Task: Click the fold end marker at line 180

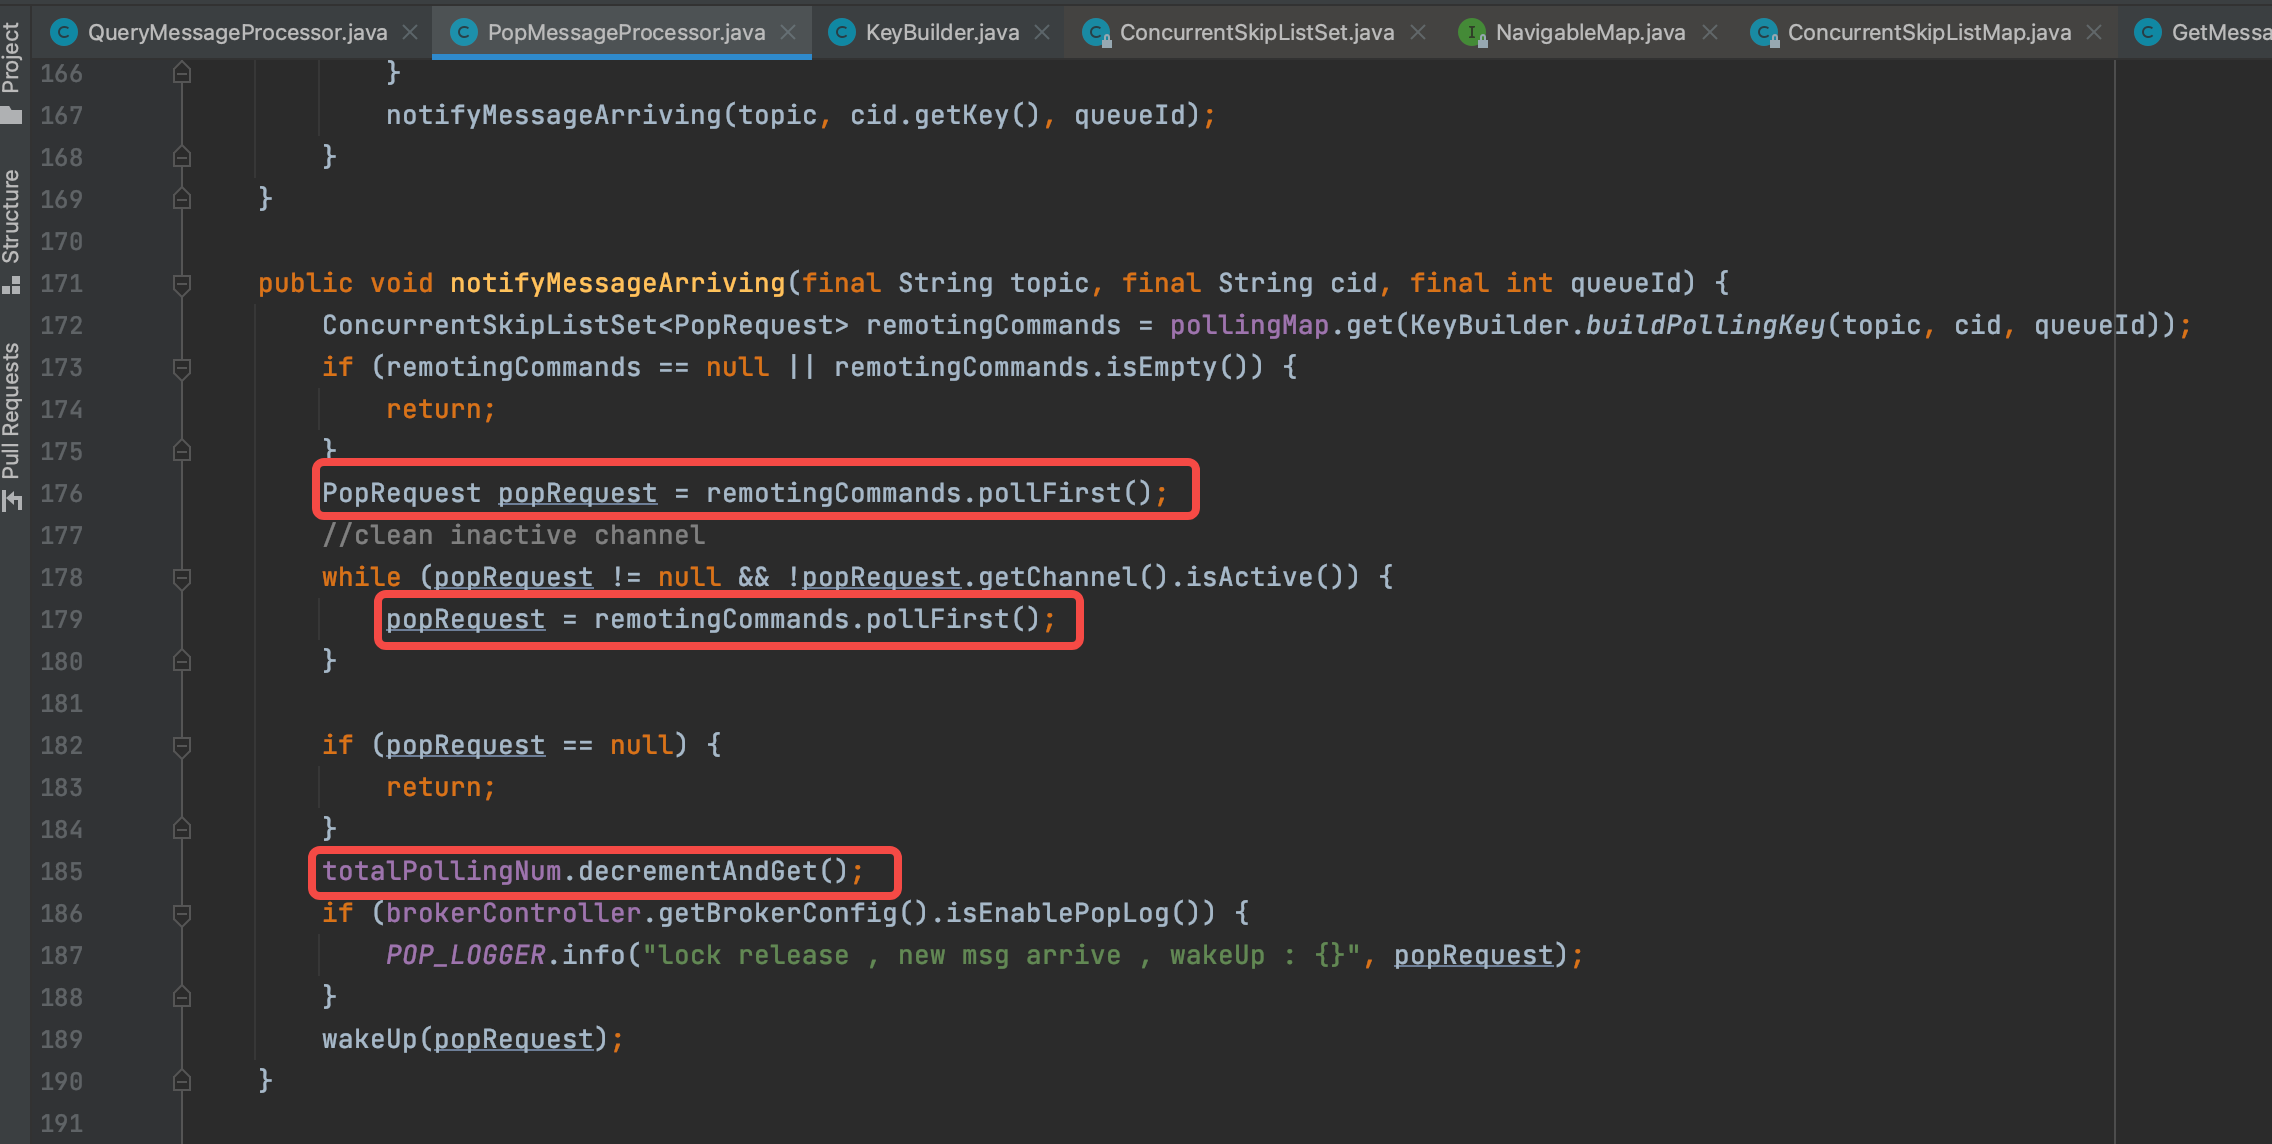Action: pyautogui.click(x=182, y=661)
